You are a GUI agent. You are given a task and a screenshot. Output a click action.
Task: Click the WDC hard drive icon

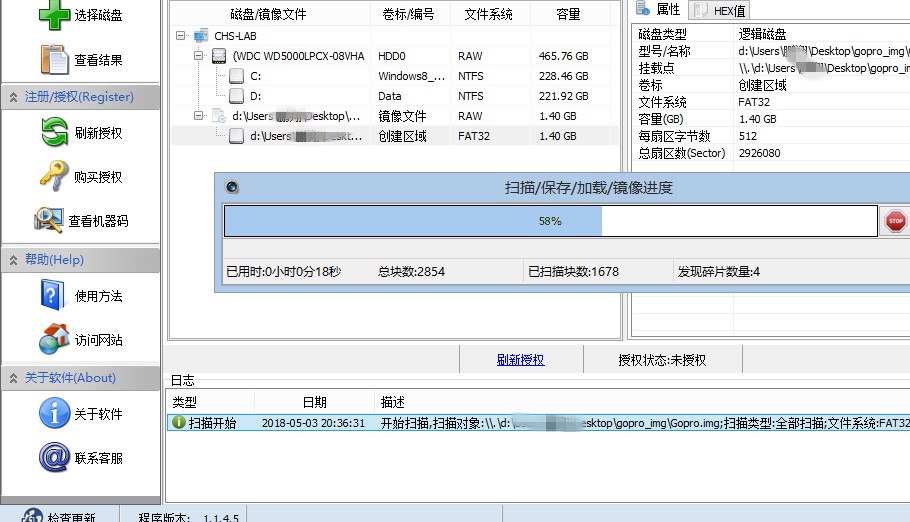pyautogui.click(x=219, y=56)
